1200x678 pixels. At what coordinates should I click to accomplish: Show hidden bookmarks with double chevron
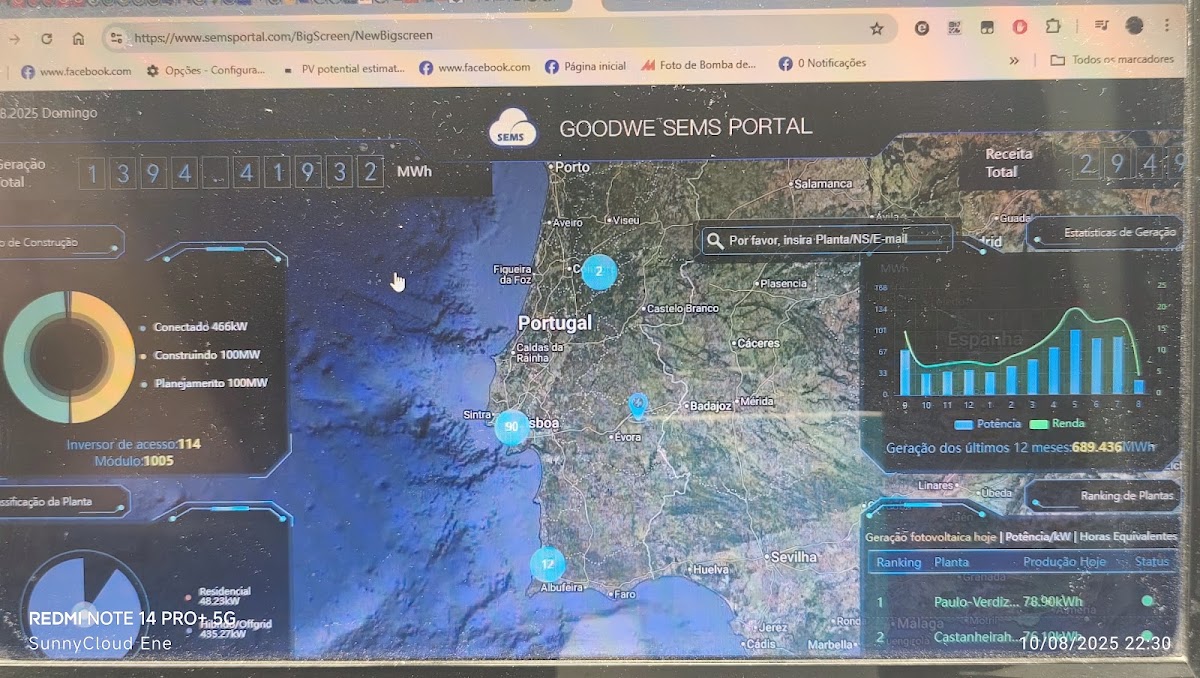point(1014,61)
